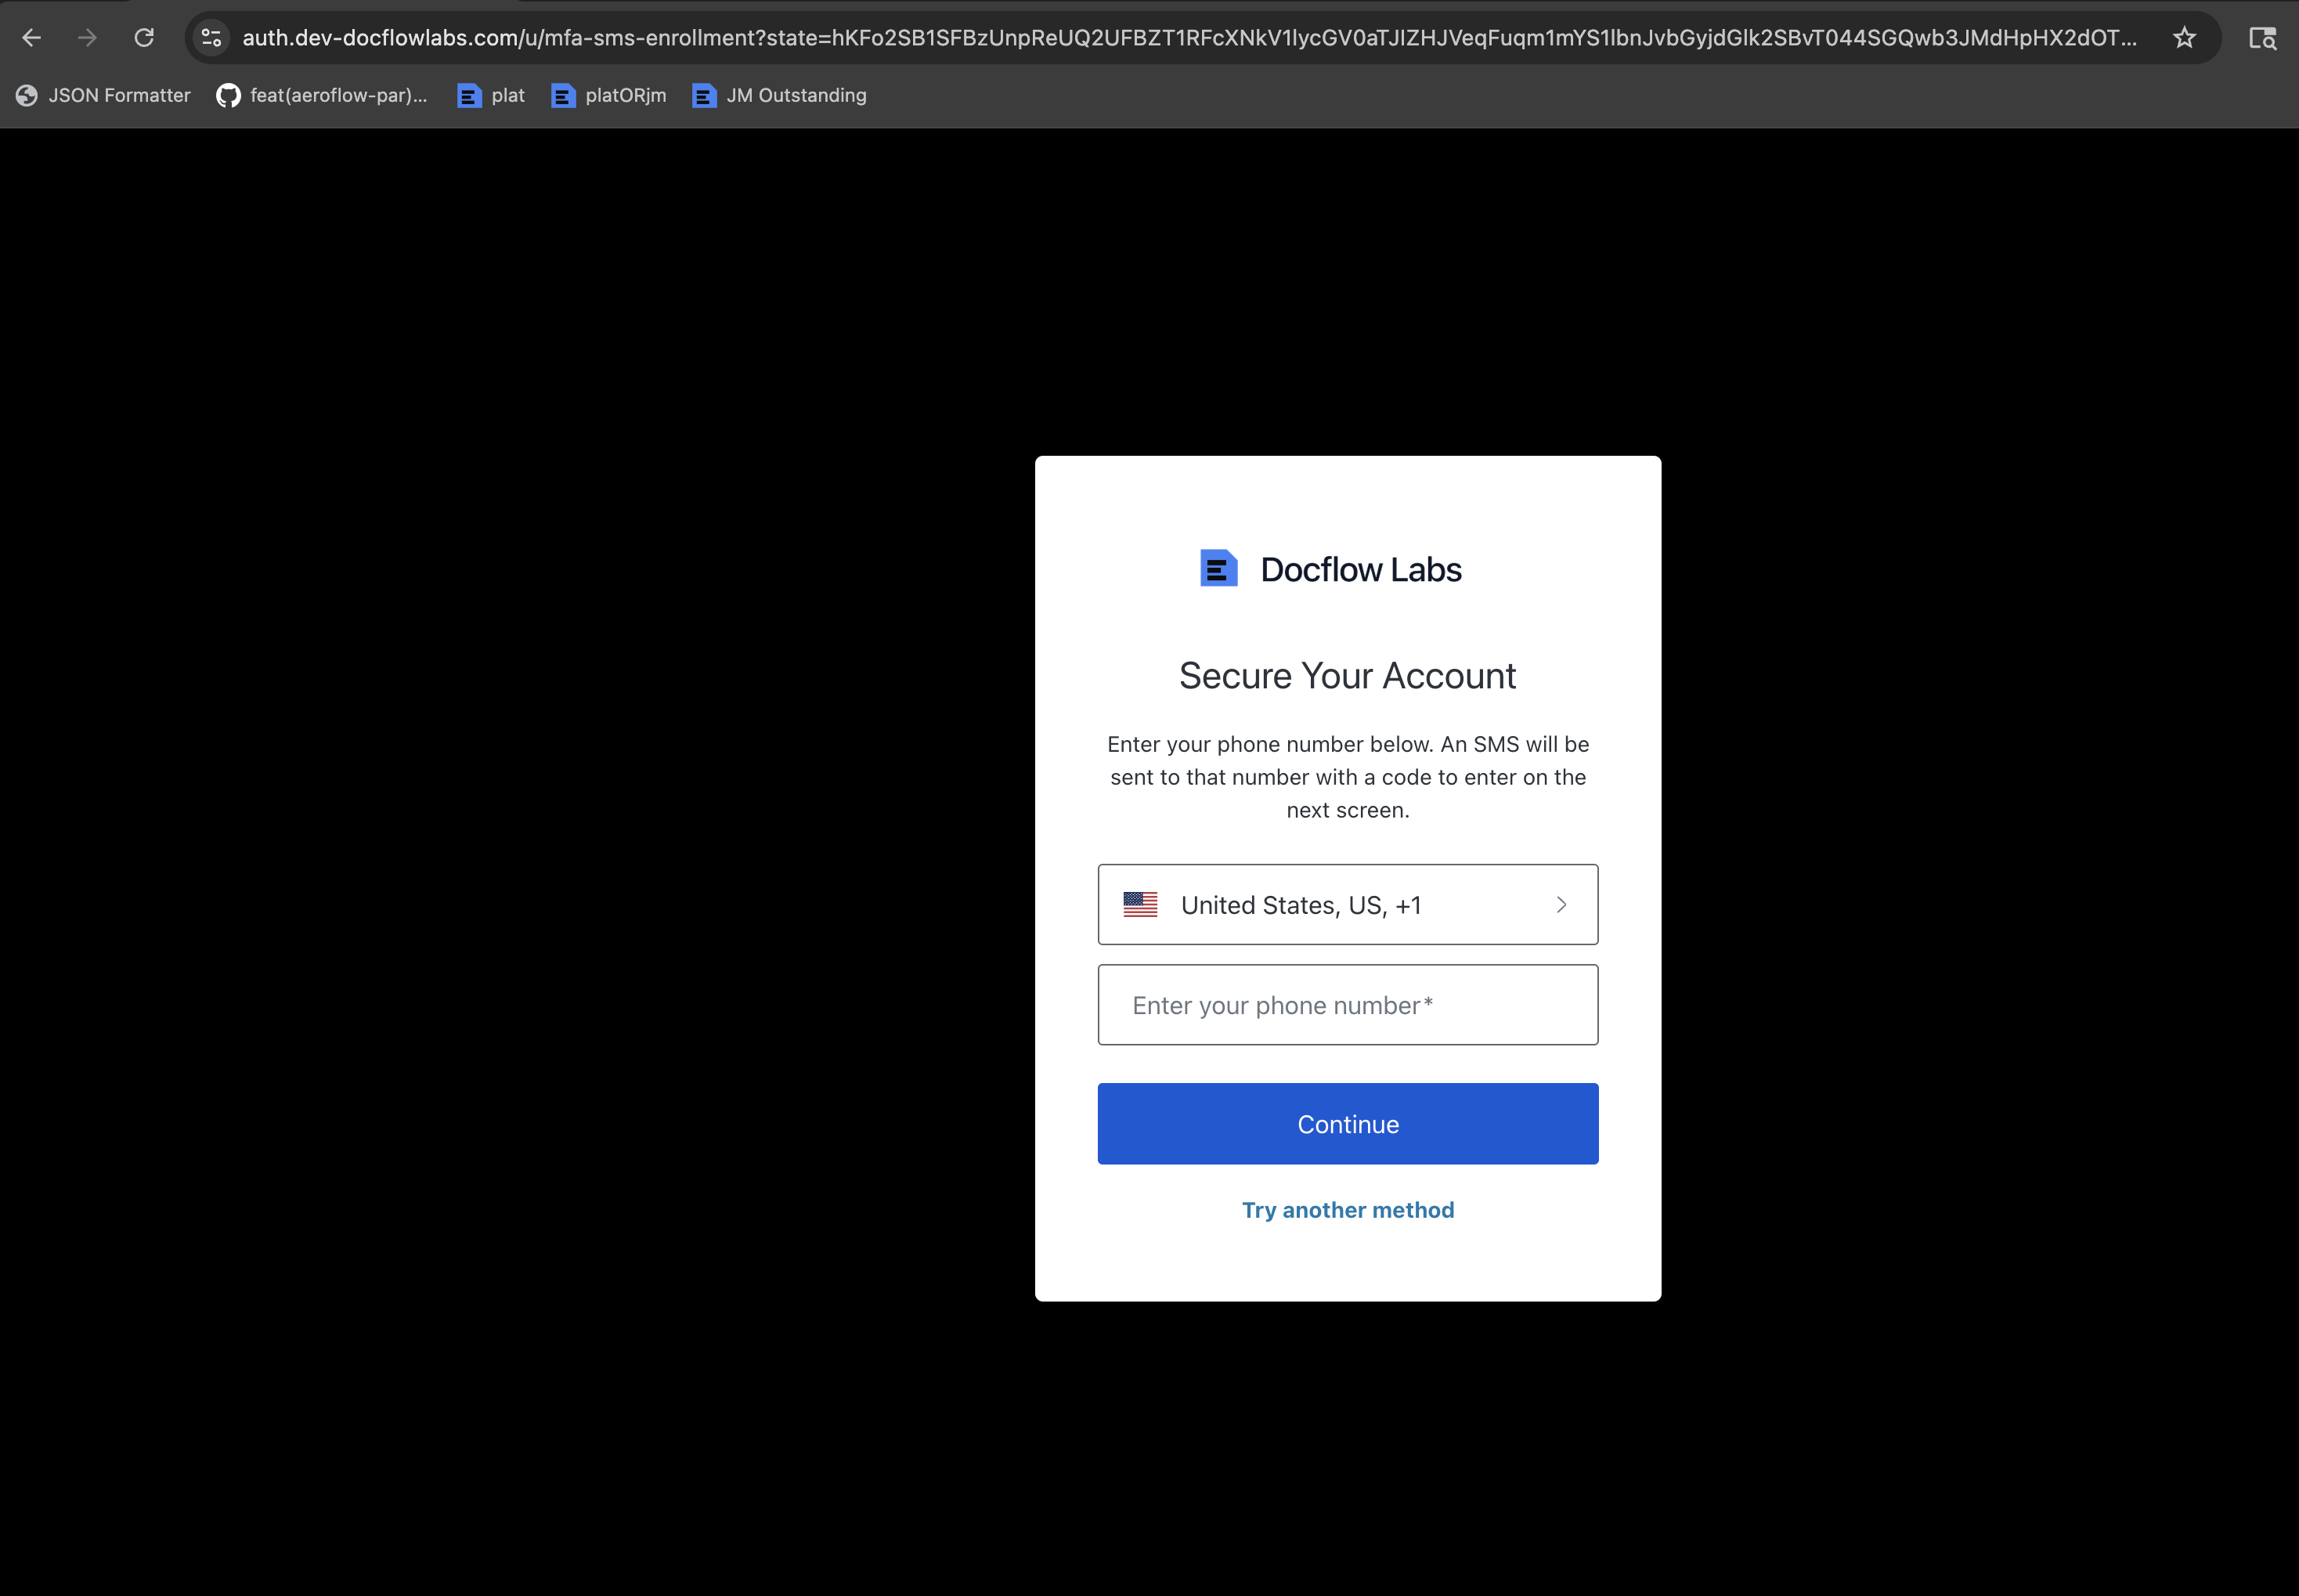This screenshot has width=2299, height=1596.
Task: Click the Docflow Labs brand name text
Action: click(1361, 569)
